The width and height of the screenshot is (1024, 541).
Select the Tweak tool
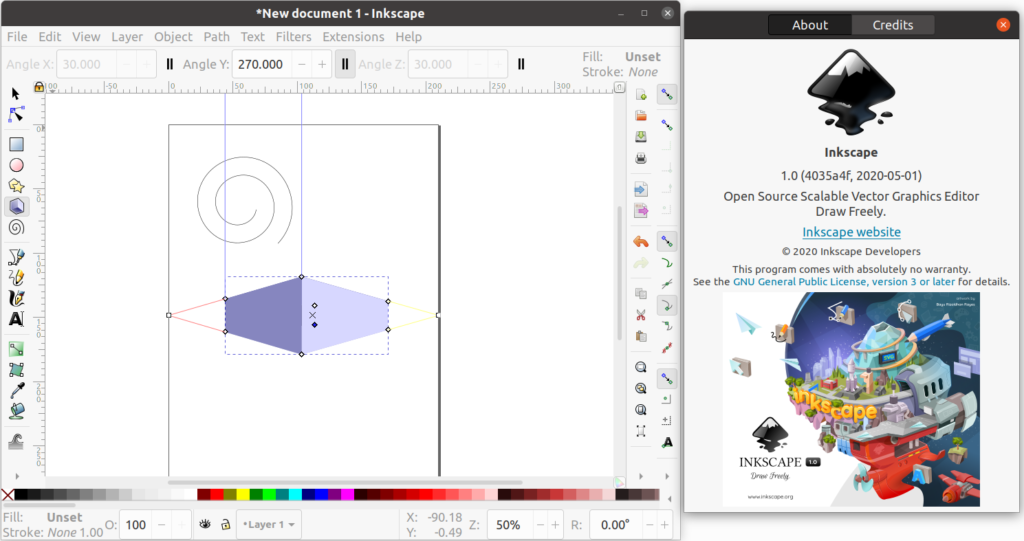[x=16, y=442]
